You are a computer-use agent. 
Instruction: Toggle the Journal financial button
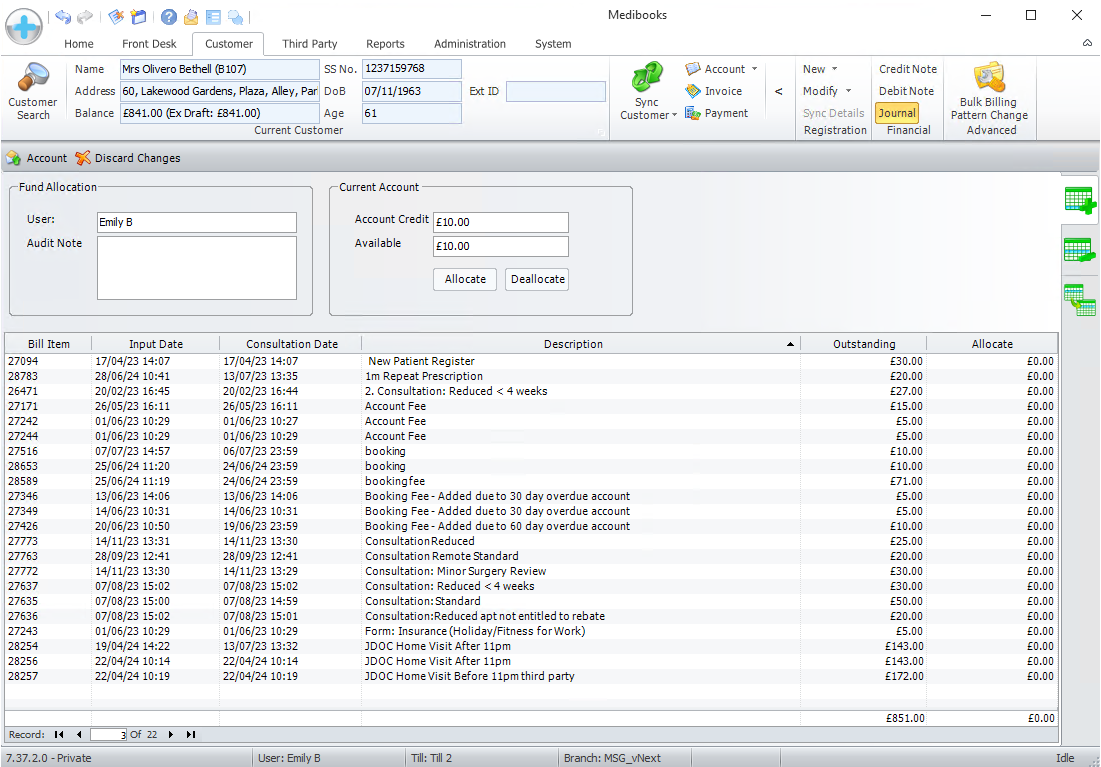tap(897, 113)
